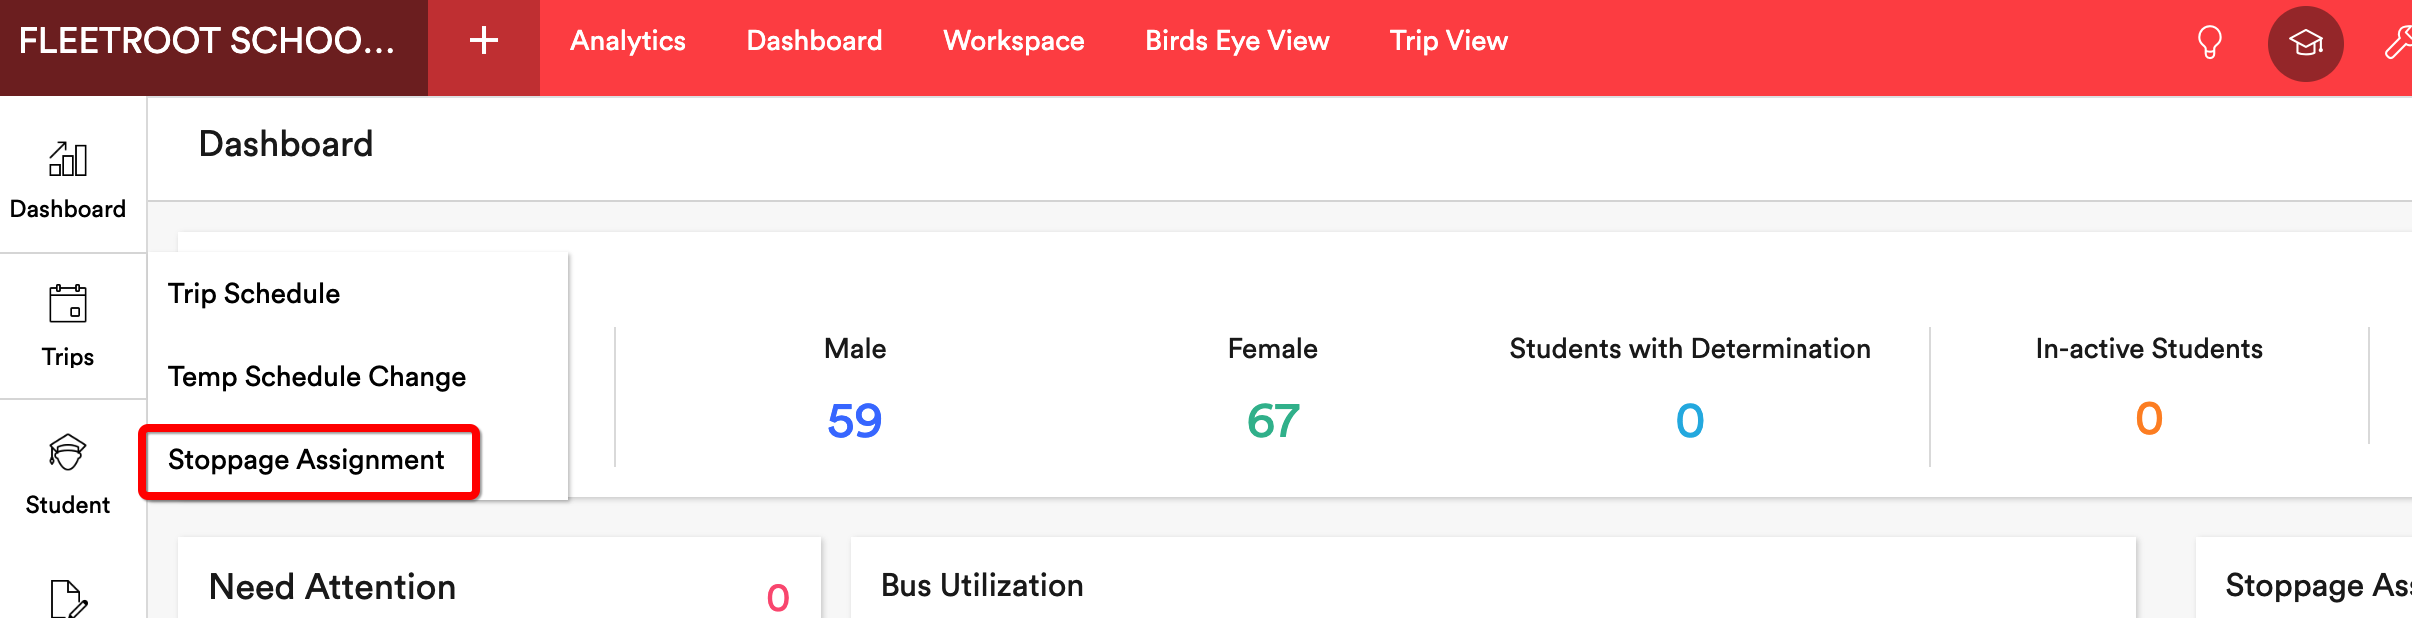Open the wrench settings icon
This screenshot has width=2412, height=618.
[x=2398, y=43]
